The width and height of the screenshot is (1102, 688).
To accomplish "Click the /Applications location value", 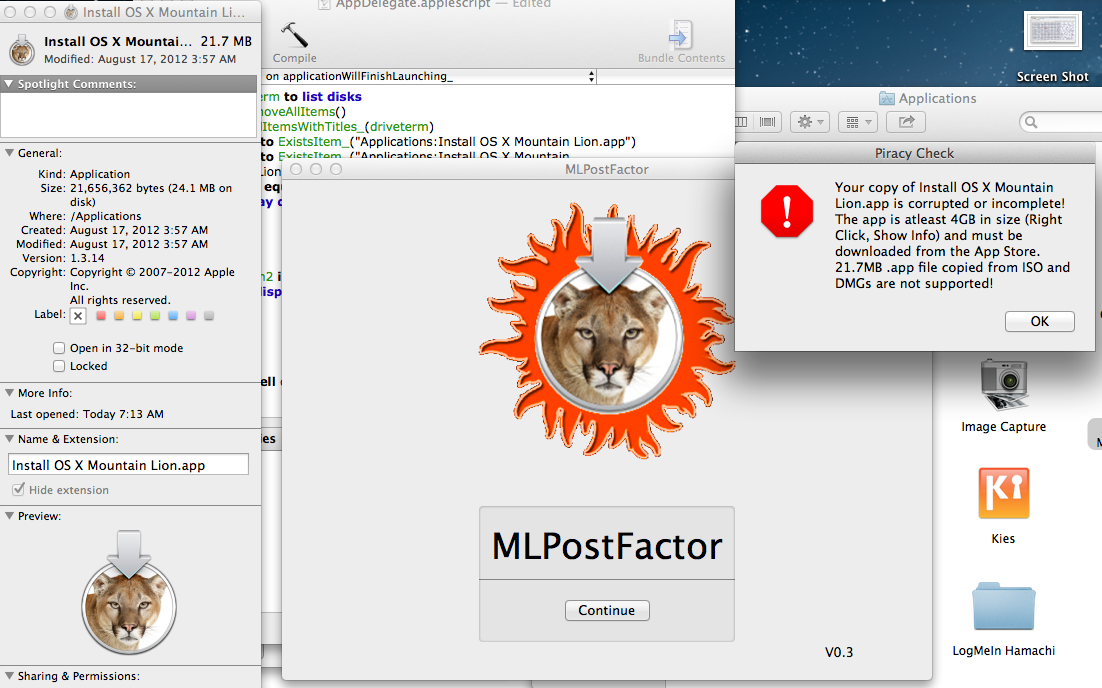I will (x=105, y=216).
